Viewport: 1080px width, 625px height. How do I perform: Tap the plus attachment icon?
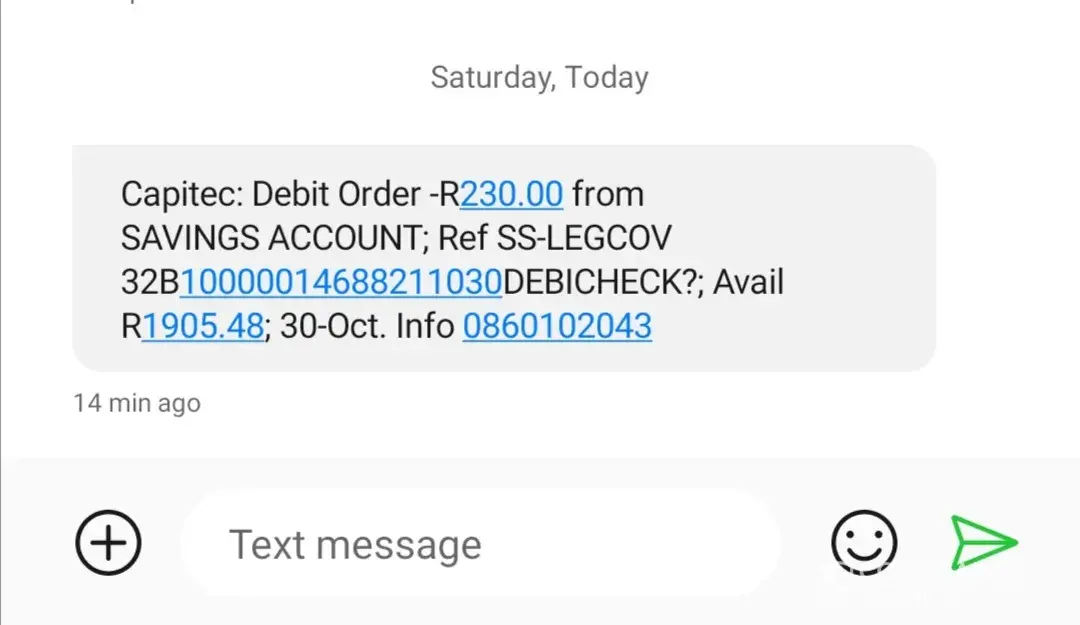tap(109, 544)
